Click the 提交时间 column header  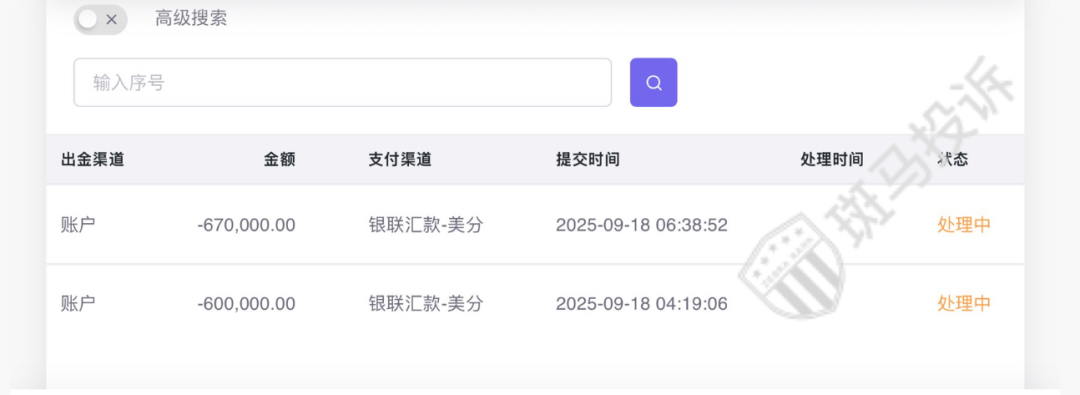[x=588, y=160]
